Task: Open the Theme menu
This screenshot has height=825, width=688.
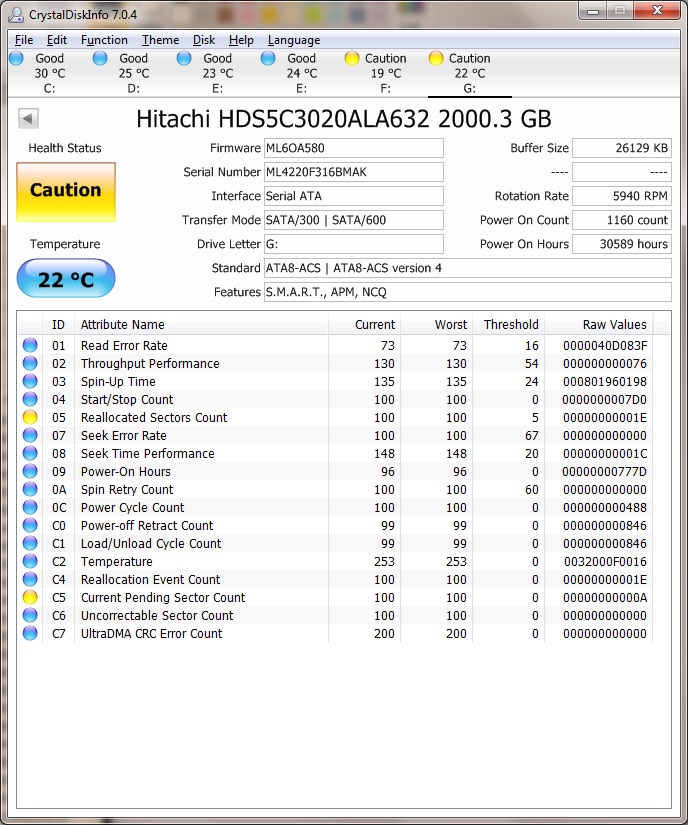Action: click(160, 40)
